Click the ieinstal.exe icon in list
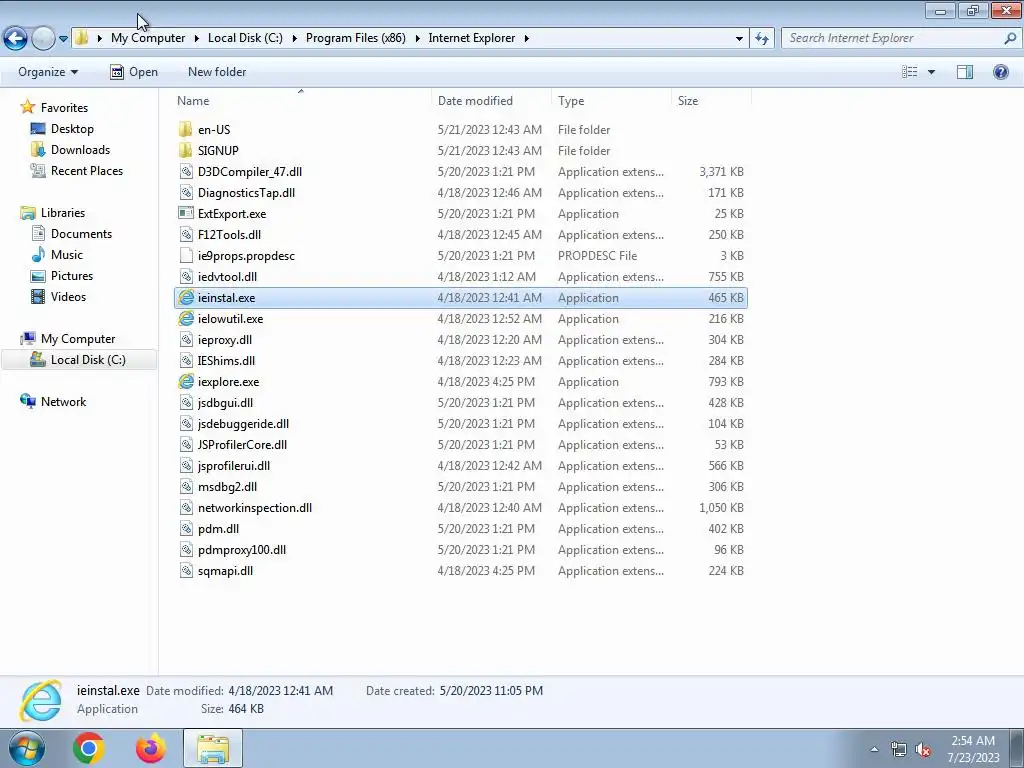 [x=186, y=297]
